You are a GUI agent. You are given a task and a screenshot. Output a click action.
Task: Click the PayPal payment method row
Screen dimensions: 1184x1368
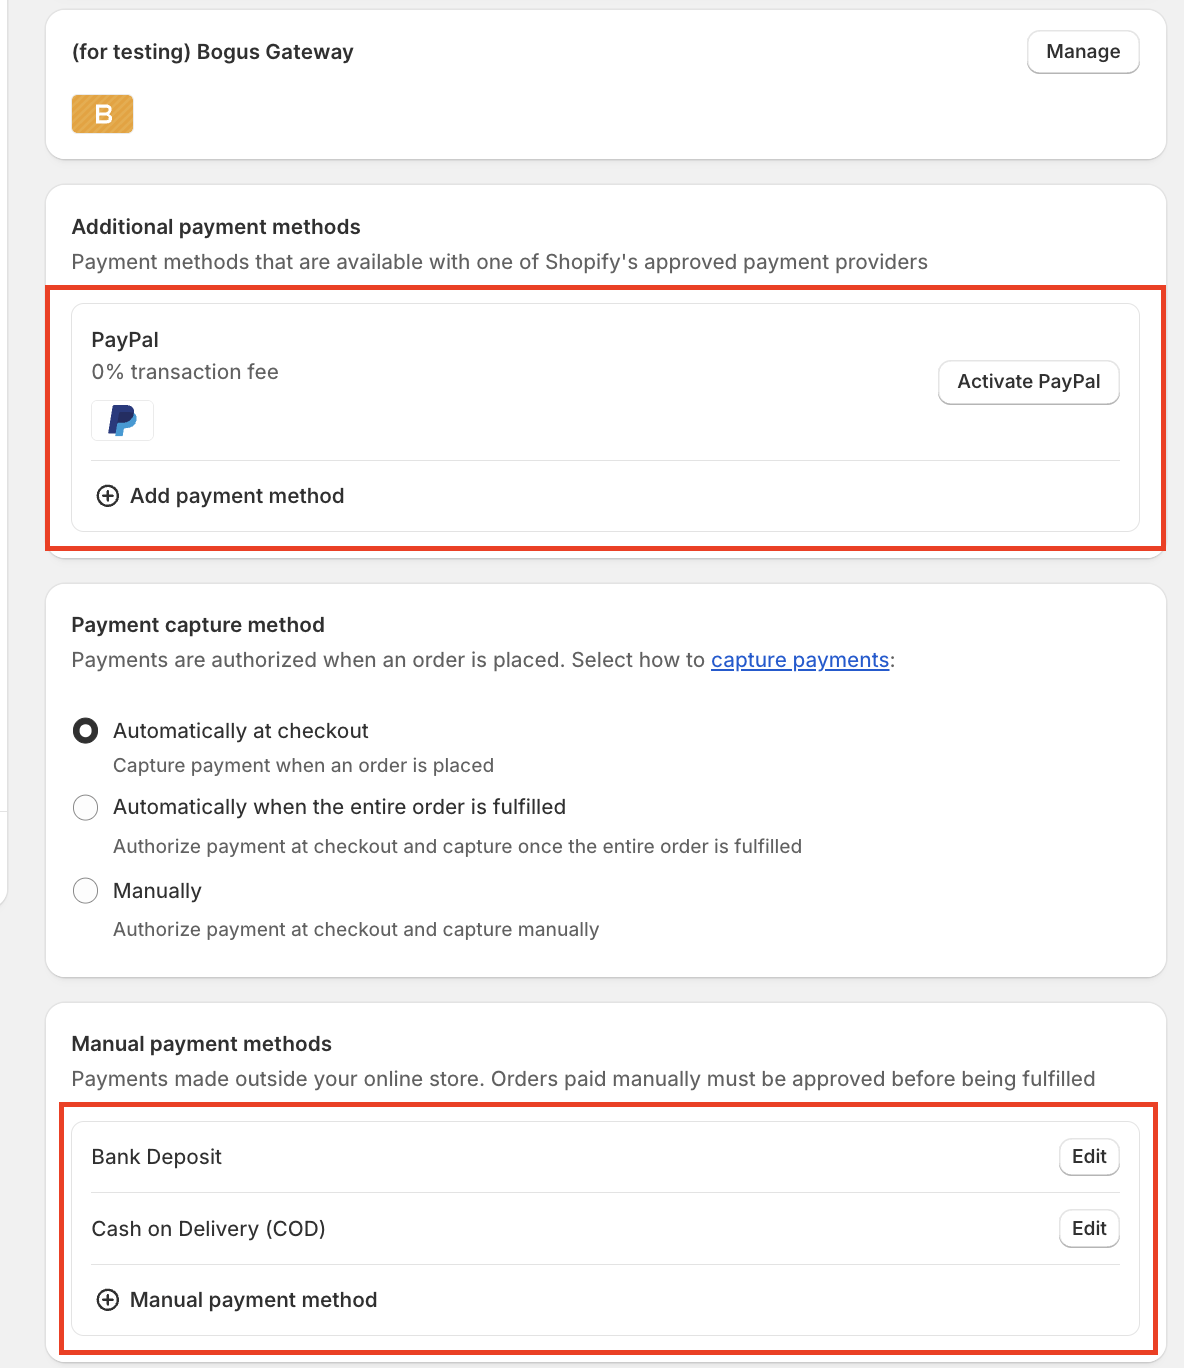[x=500, y=380]
